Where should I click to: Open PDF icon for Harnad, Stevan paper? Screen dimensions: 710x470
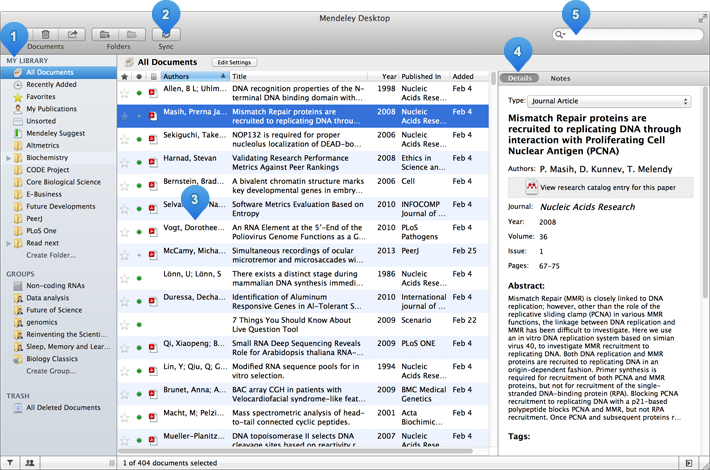coord(153,162)
